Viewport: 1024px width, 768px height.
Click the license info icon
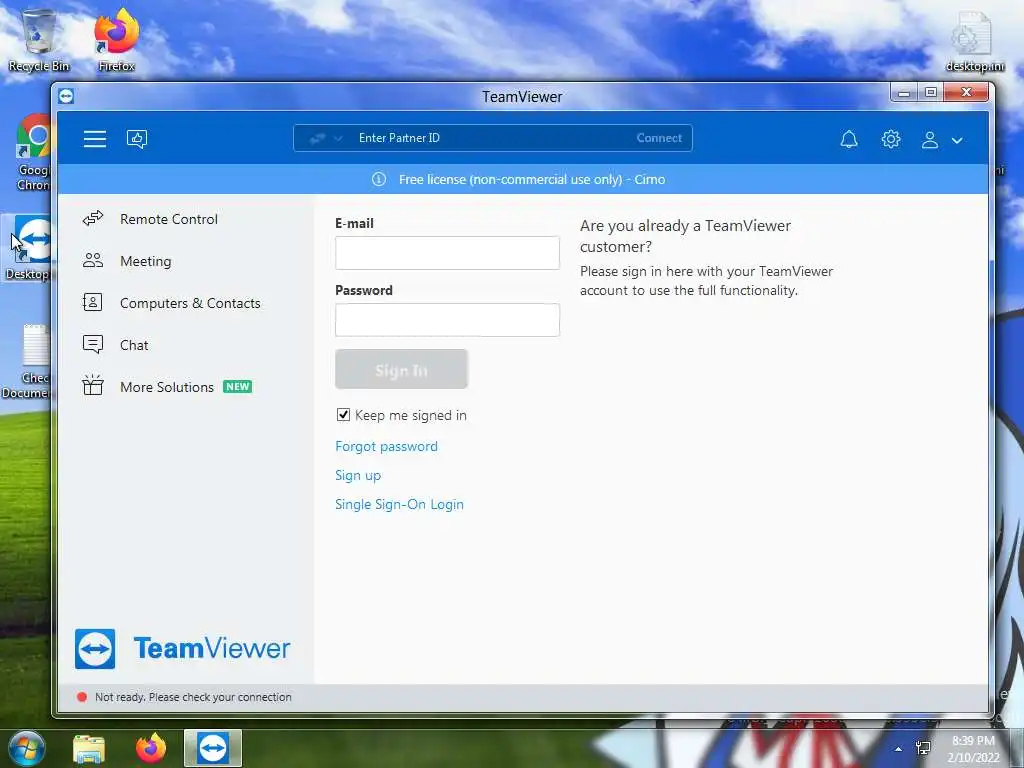(x=379, y=179)
